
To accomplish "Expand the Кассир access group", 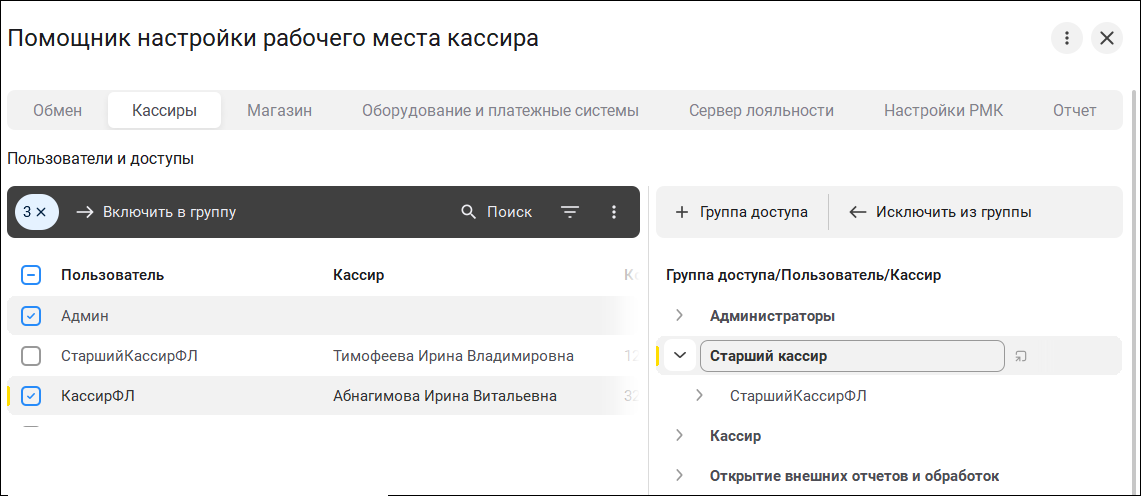I will (680, 436).
